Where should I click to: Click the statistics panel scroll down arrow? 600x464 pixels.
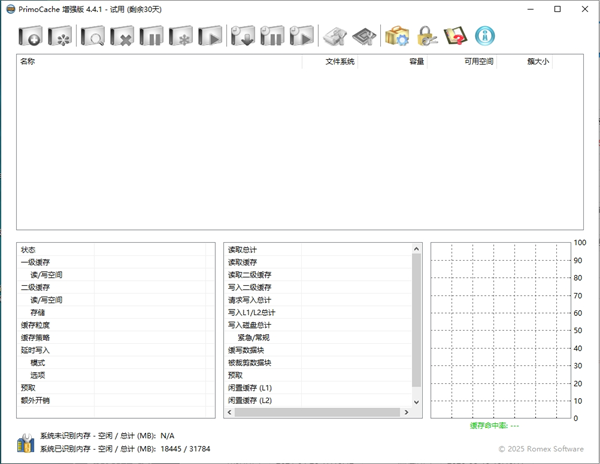(x=416, y=402)
